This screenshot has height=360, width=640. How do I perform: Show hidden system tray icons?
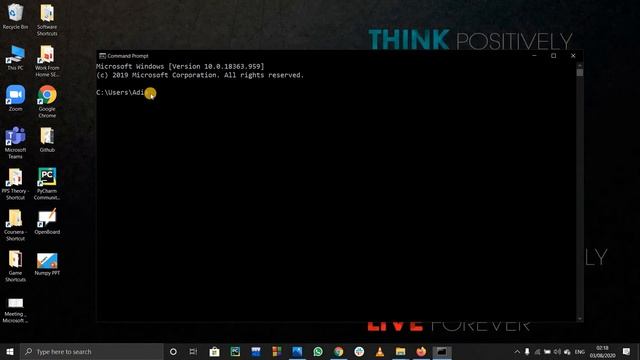pos(517,351)
